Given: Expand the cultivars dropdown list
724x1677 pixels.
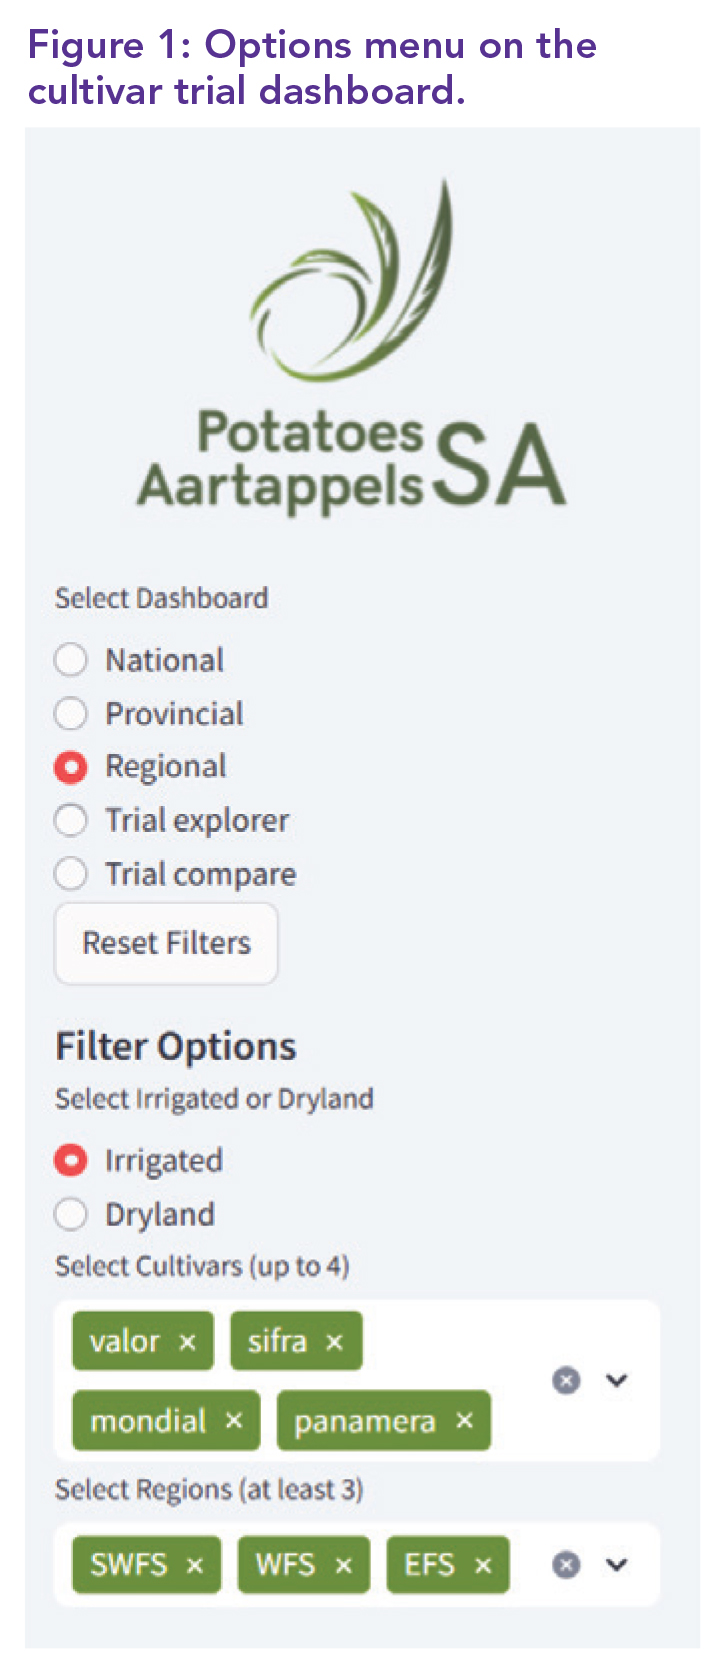Looking at the screenshot, I should click(x=617, y=1381).
